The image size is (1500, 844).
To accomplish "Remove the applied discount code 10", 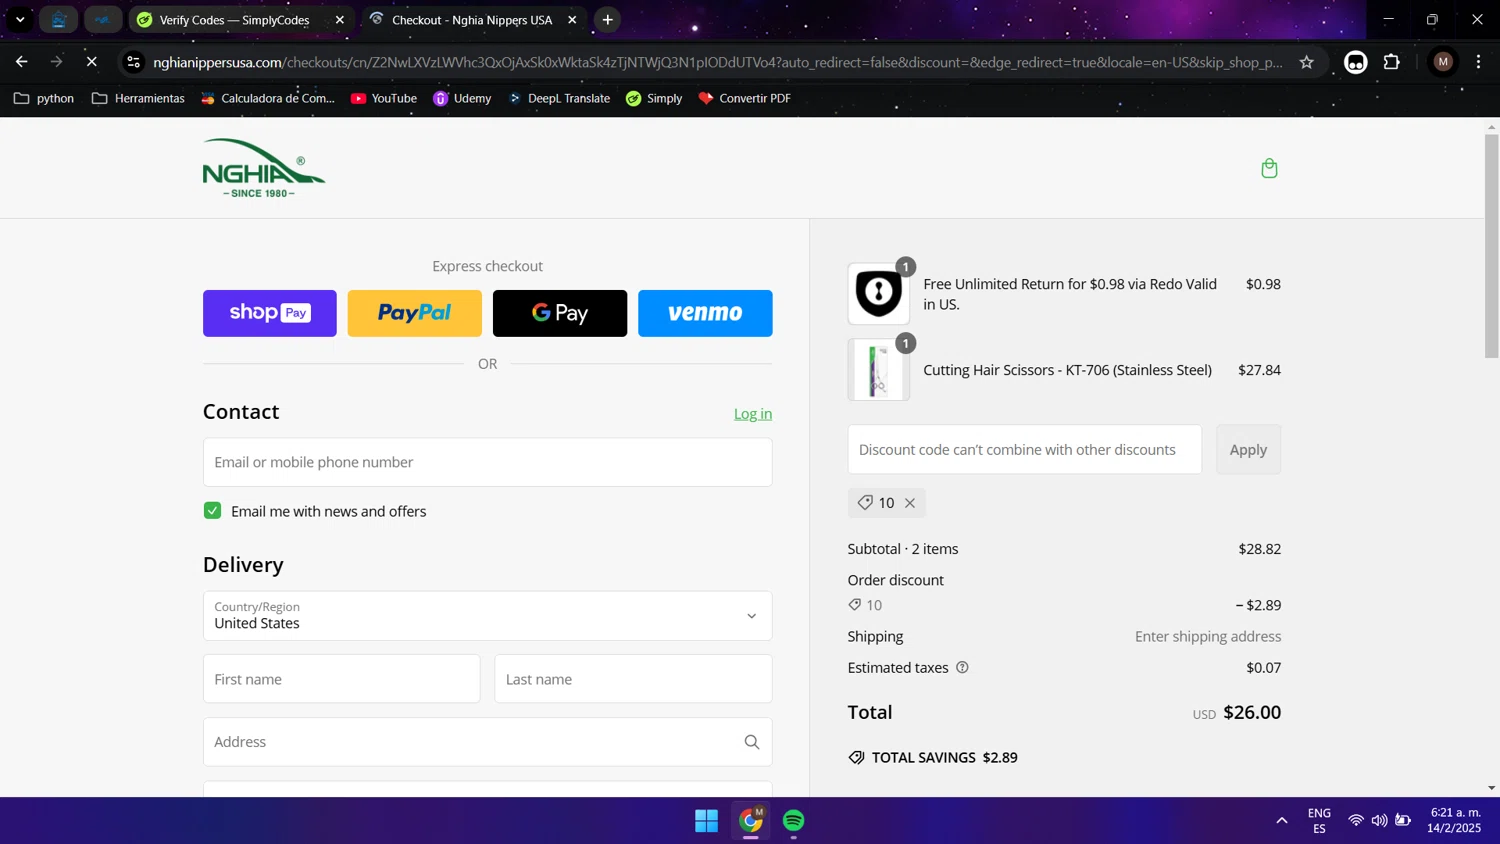I will 910,503.
